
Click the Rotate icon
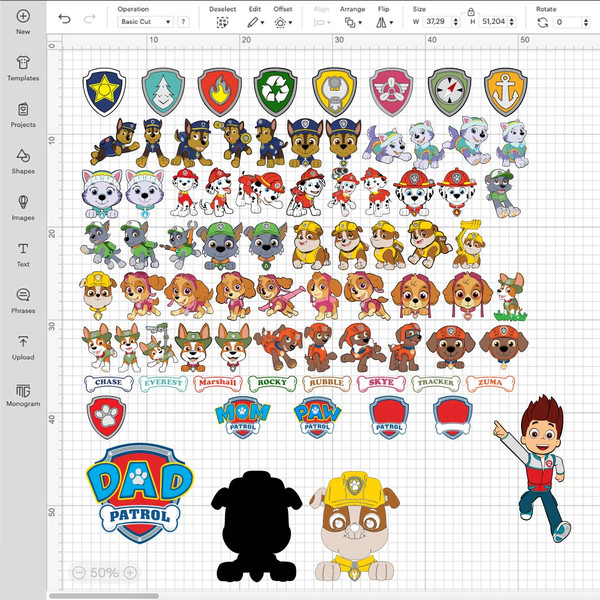pyautogui.click(x=543, y=23)
